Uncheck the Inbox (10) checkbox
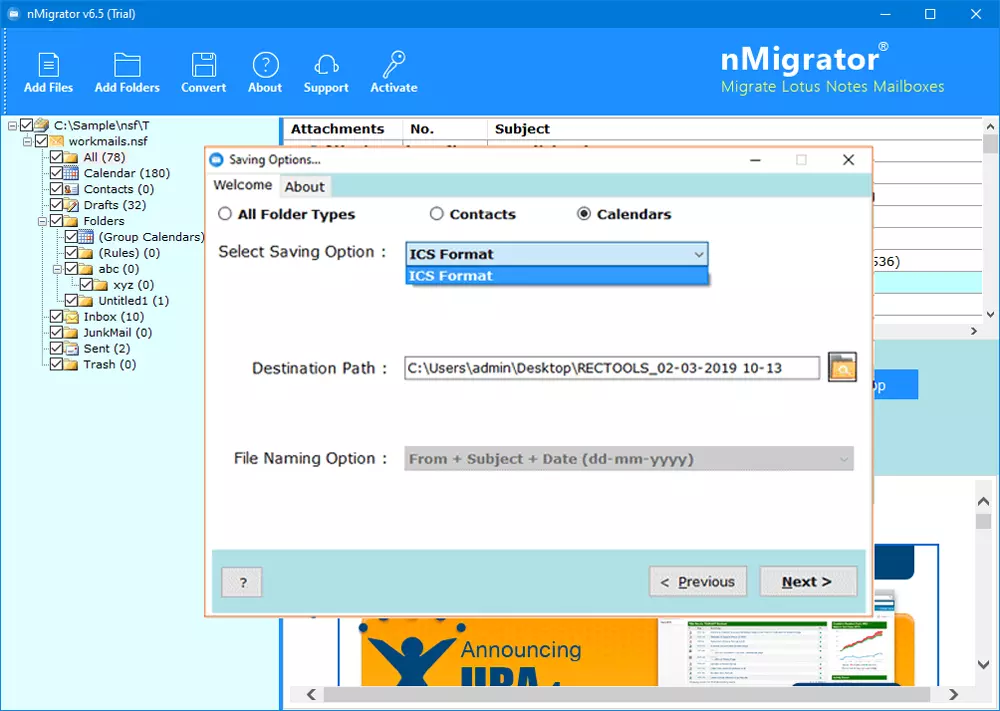Viewport: 1000px width, 711px height. [56, 317]
